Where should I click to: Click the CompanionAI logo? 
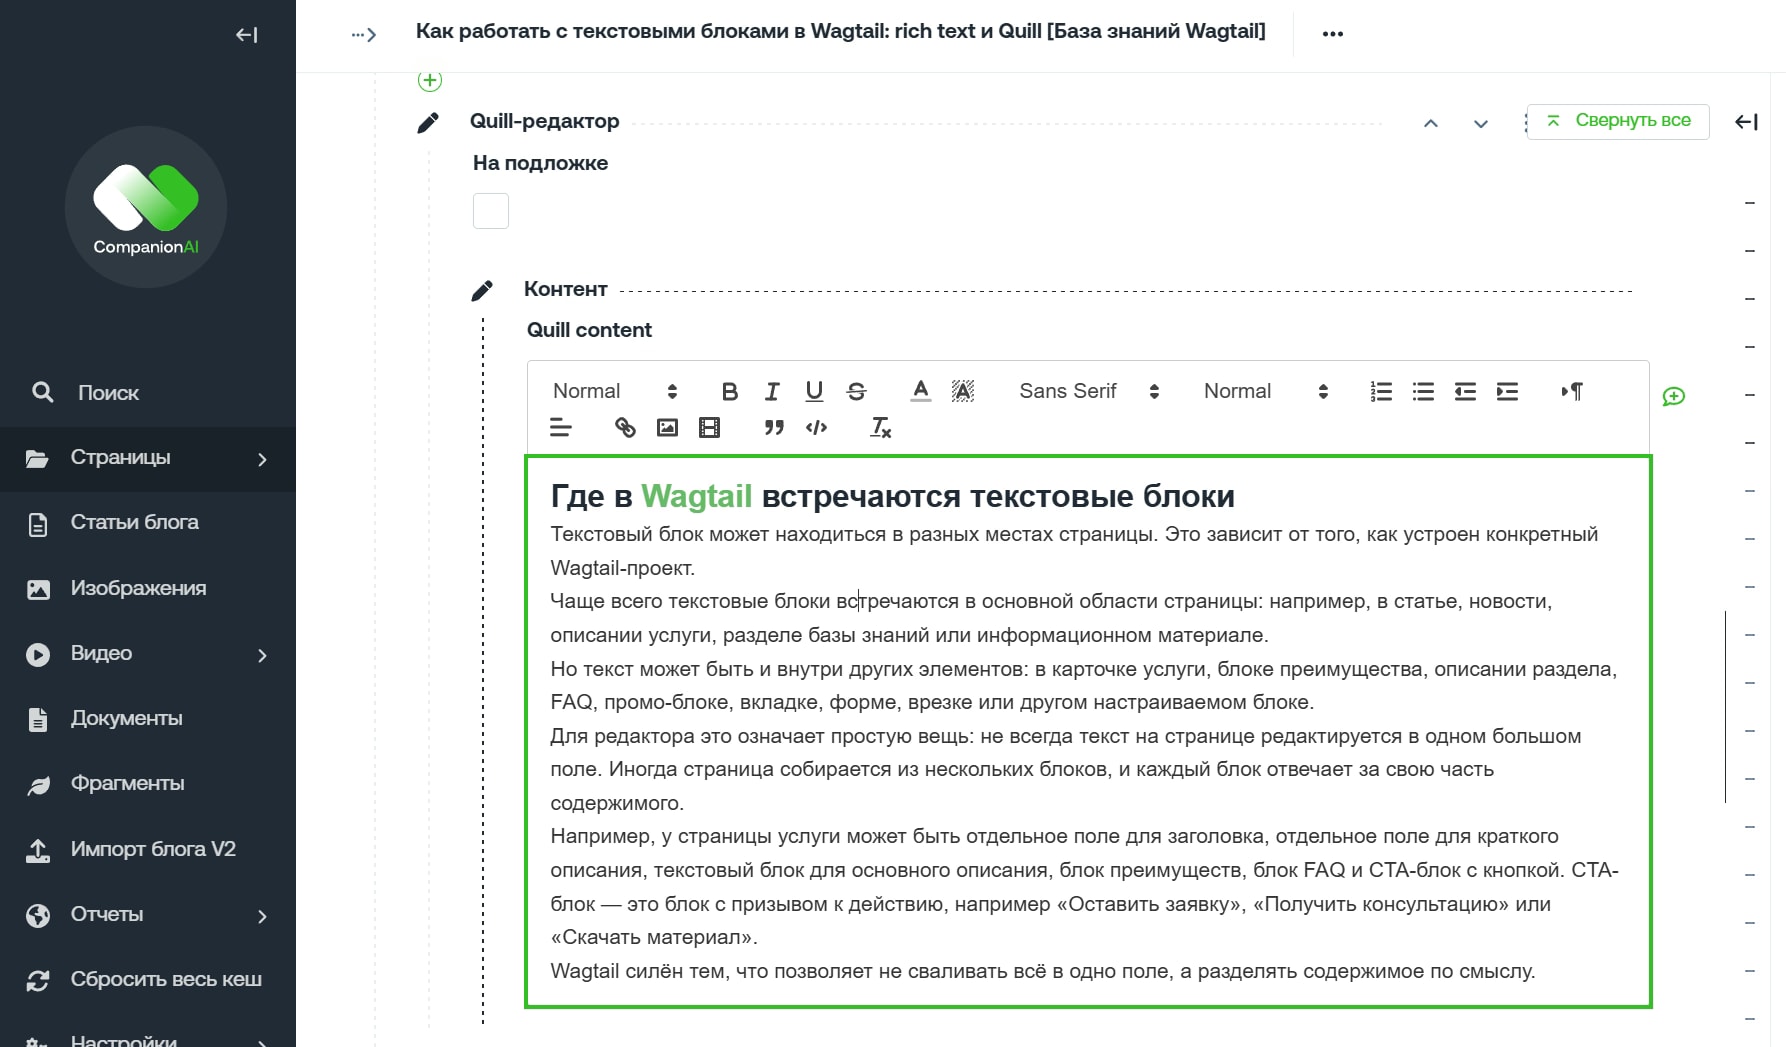146,207
